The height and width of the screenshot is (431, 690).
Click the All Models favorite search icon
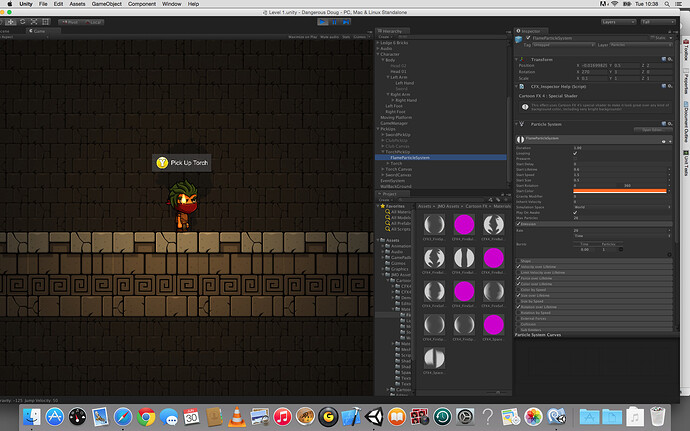click(x=388, y=217)
